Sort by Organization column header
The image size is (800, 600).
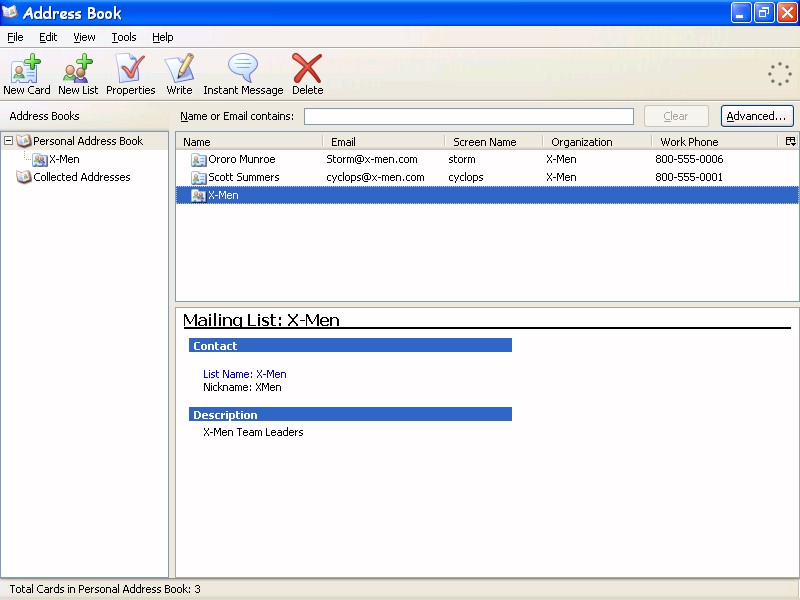(x=597, y=142)
